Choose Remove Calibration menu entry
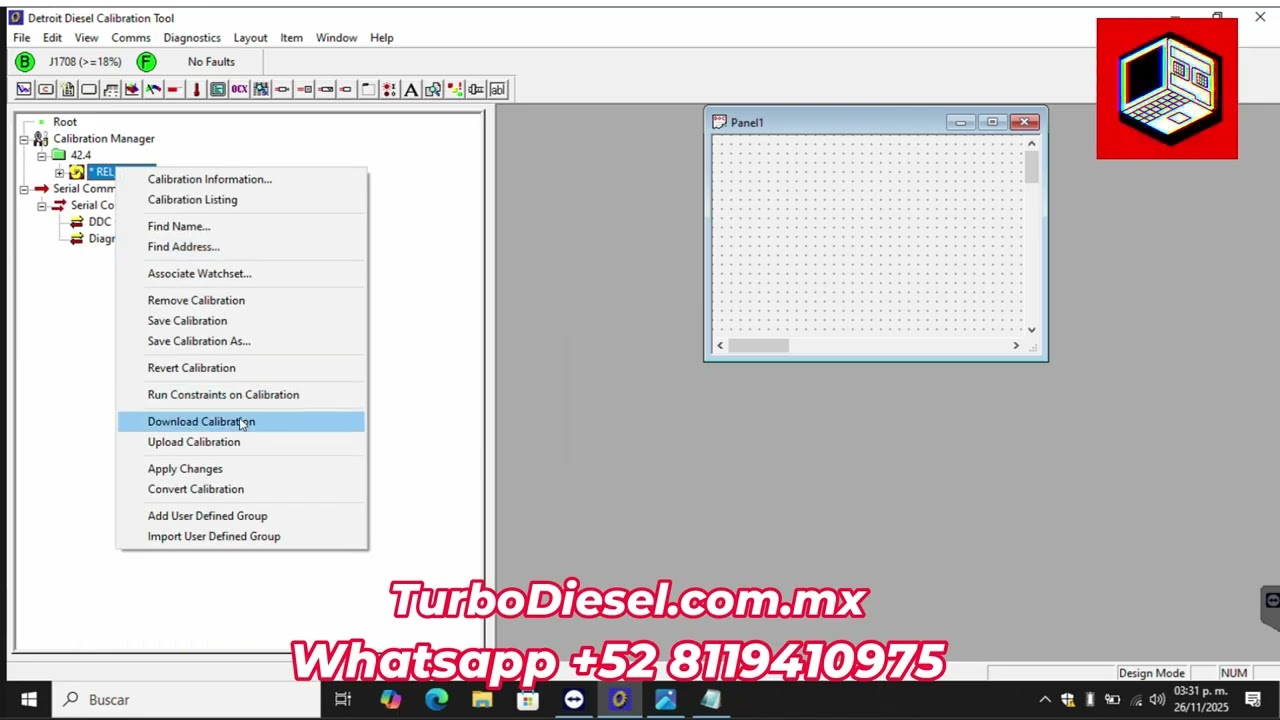Viewport: 1280px width, 720px height. (x=241, y=300)
